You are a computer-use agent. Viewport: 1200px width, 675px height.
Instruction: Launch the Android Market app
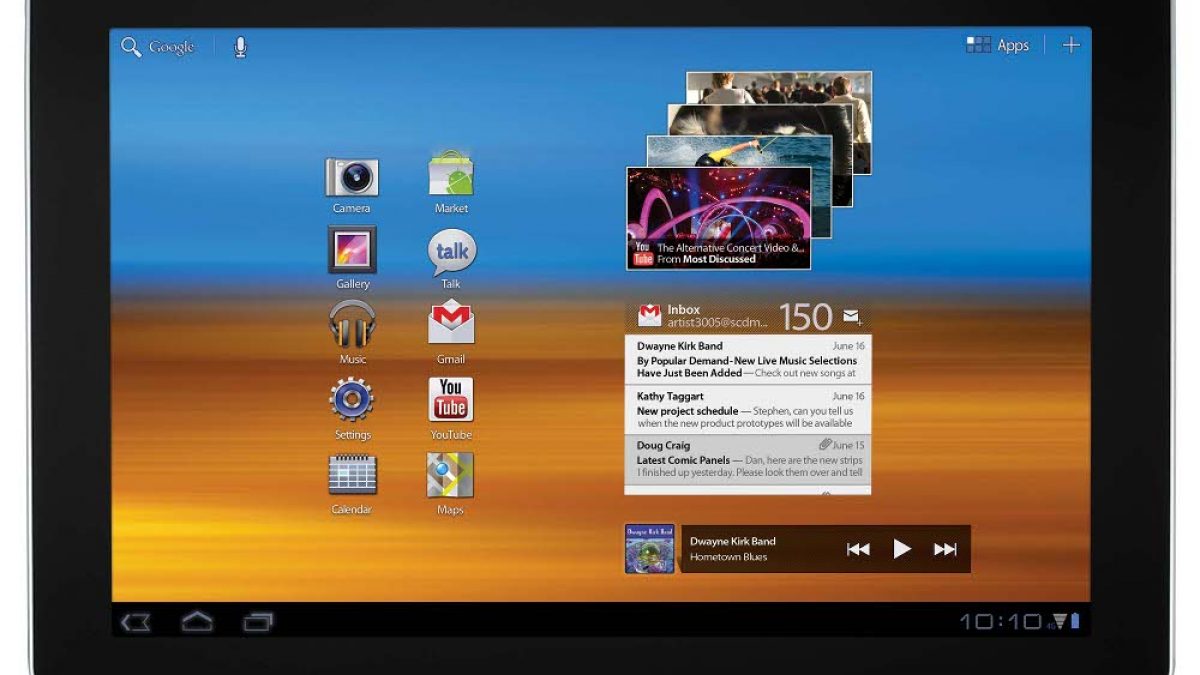point(451,176)
